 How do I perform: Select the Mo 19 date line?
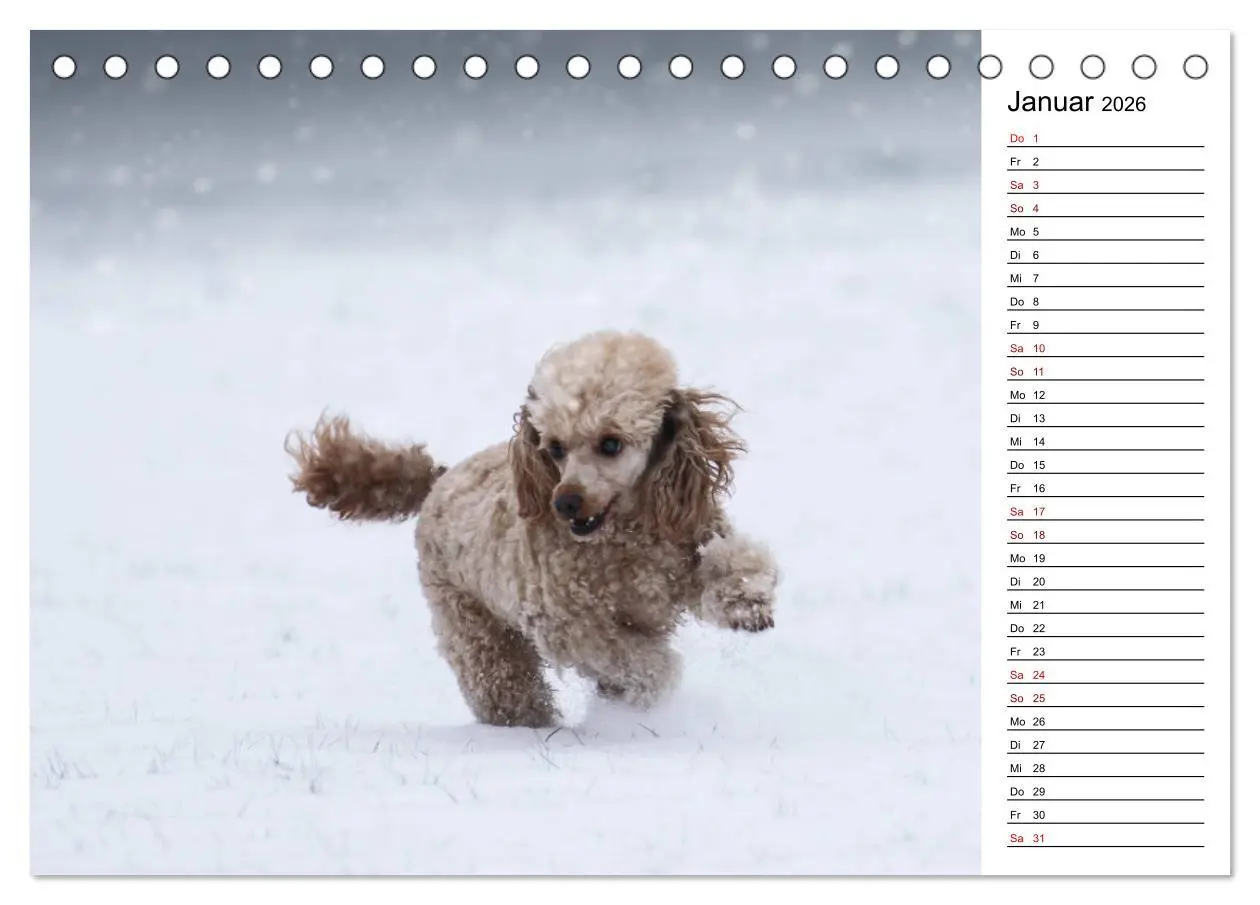[1106, 559]
